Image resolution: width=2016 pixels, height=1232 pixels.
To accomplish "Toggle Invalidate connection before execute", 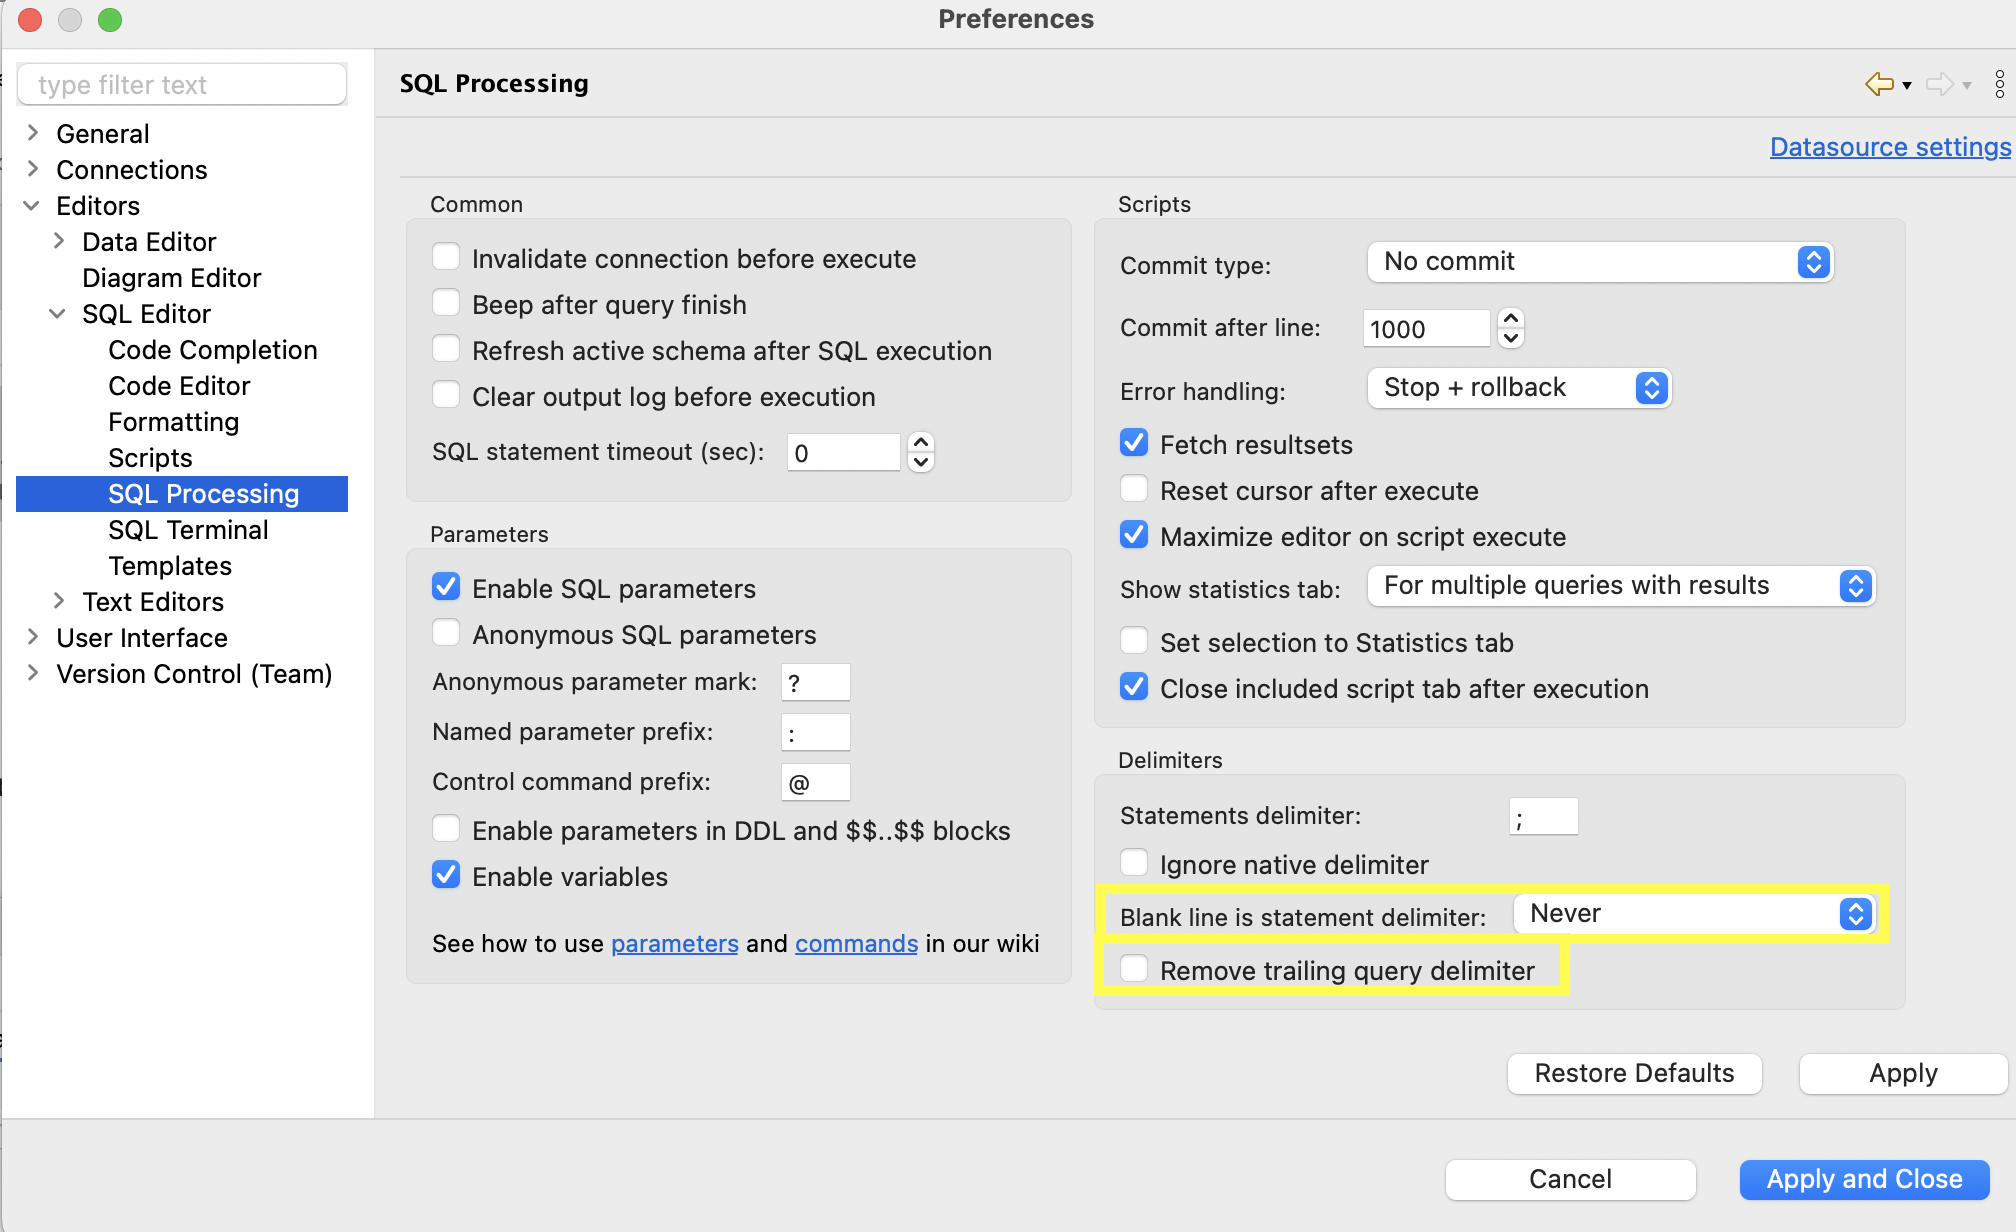I will (x=446, y=257).
